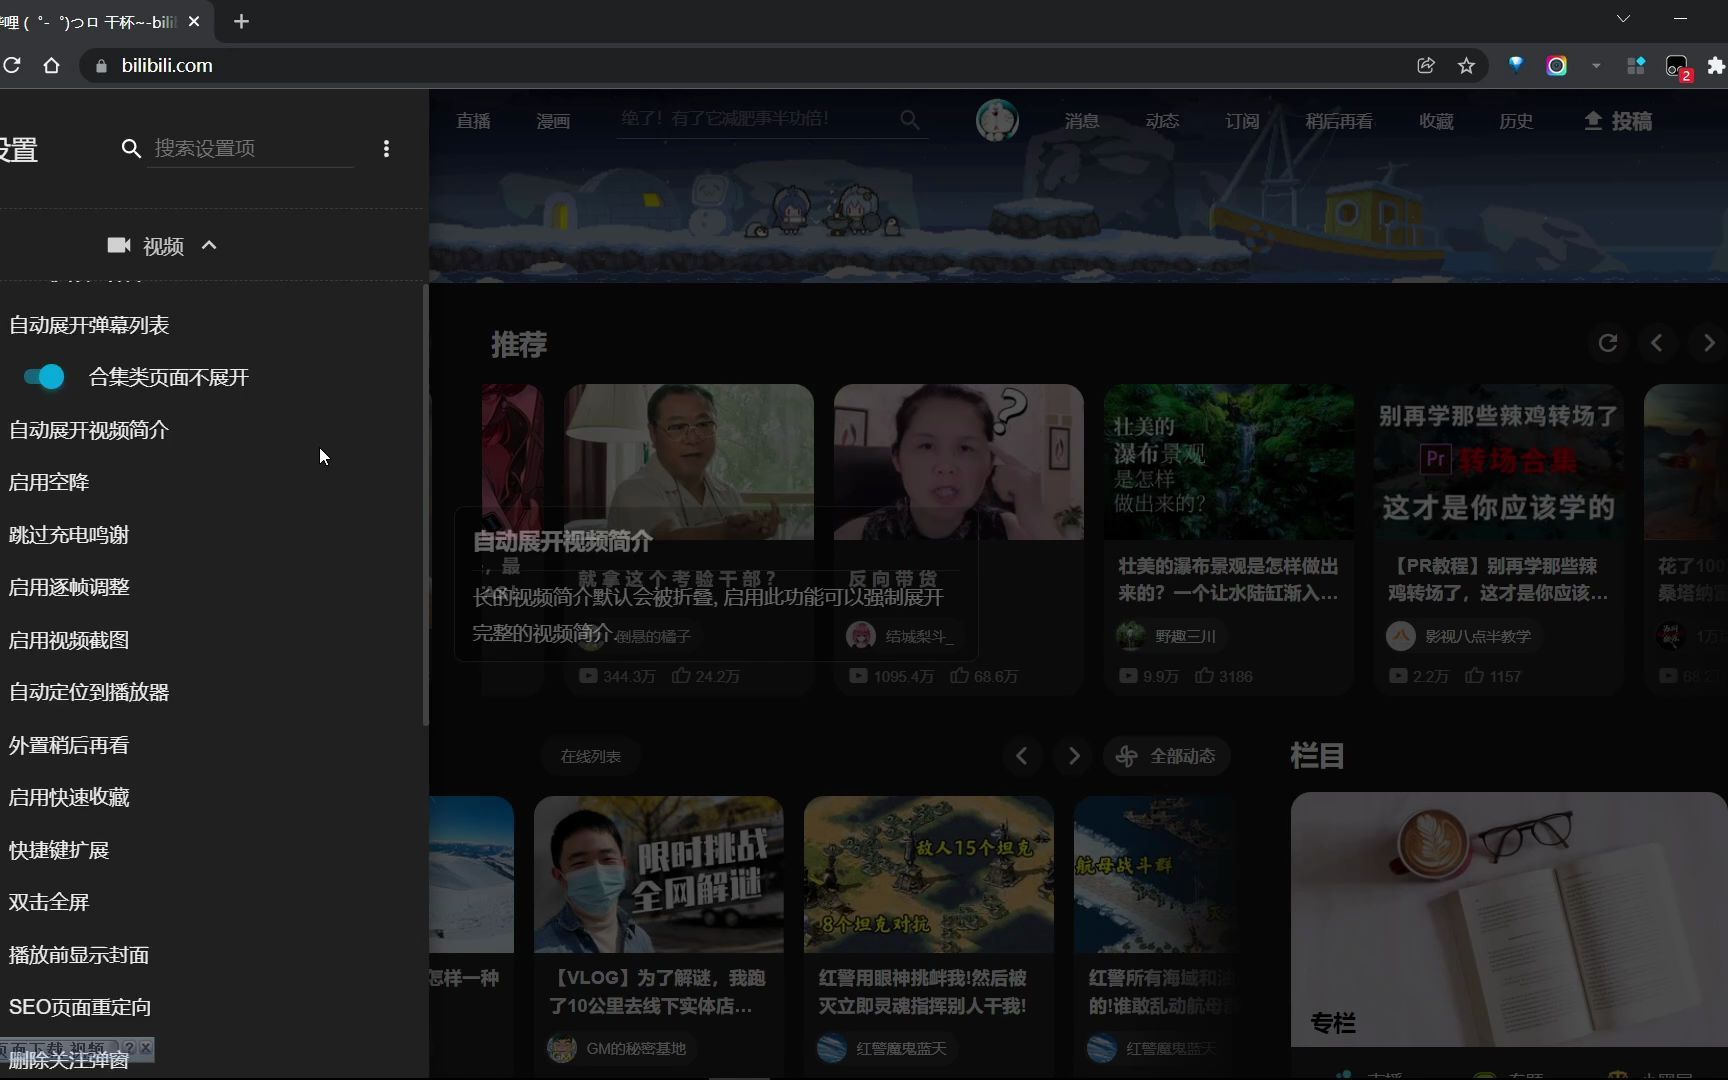Open the 直播 navigation link
The image size is (1728, 1080).
473,121
